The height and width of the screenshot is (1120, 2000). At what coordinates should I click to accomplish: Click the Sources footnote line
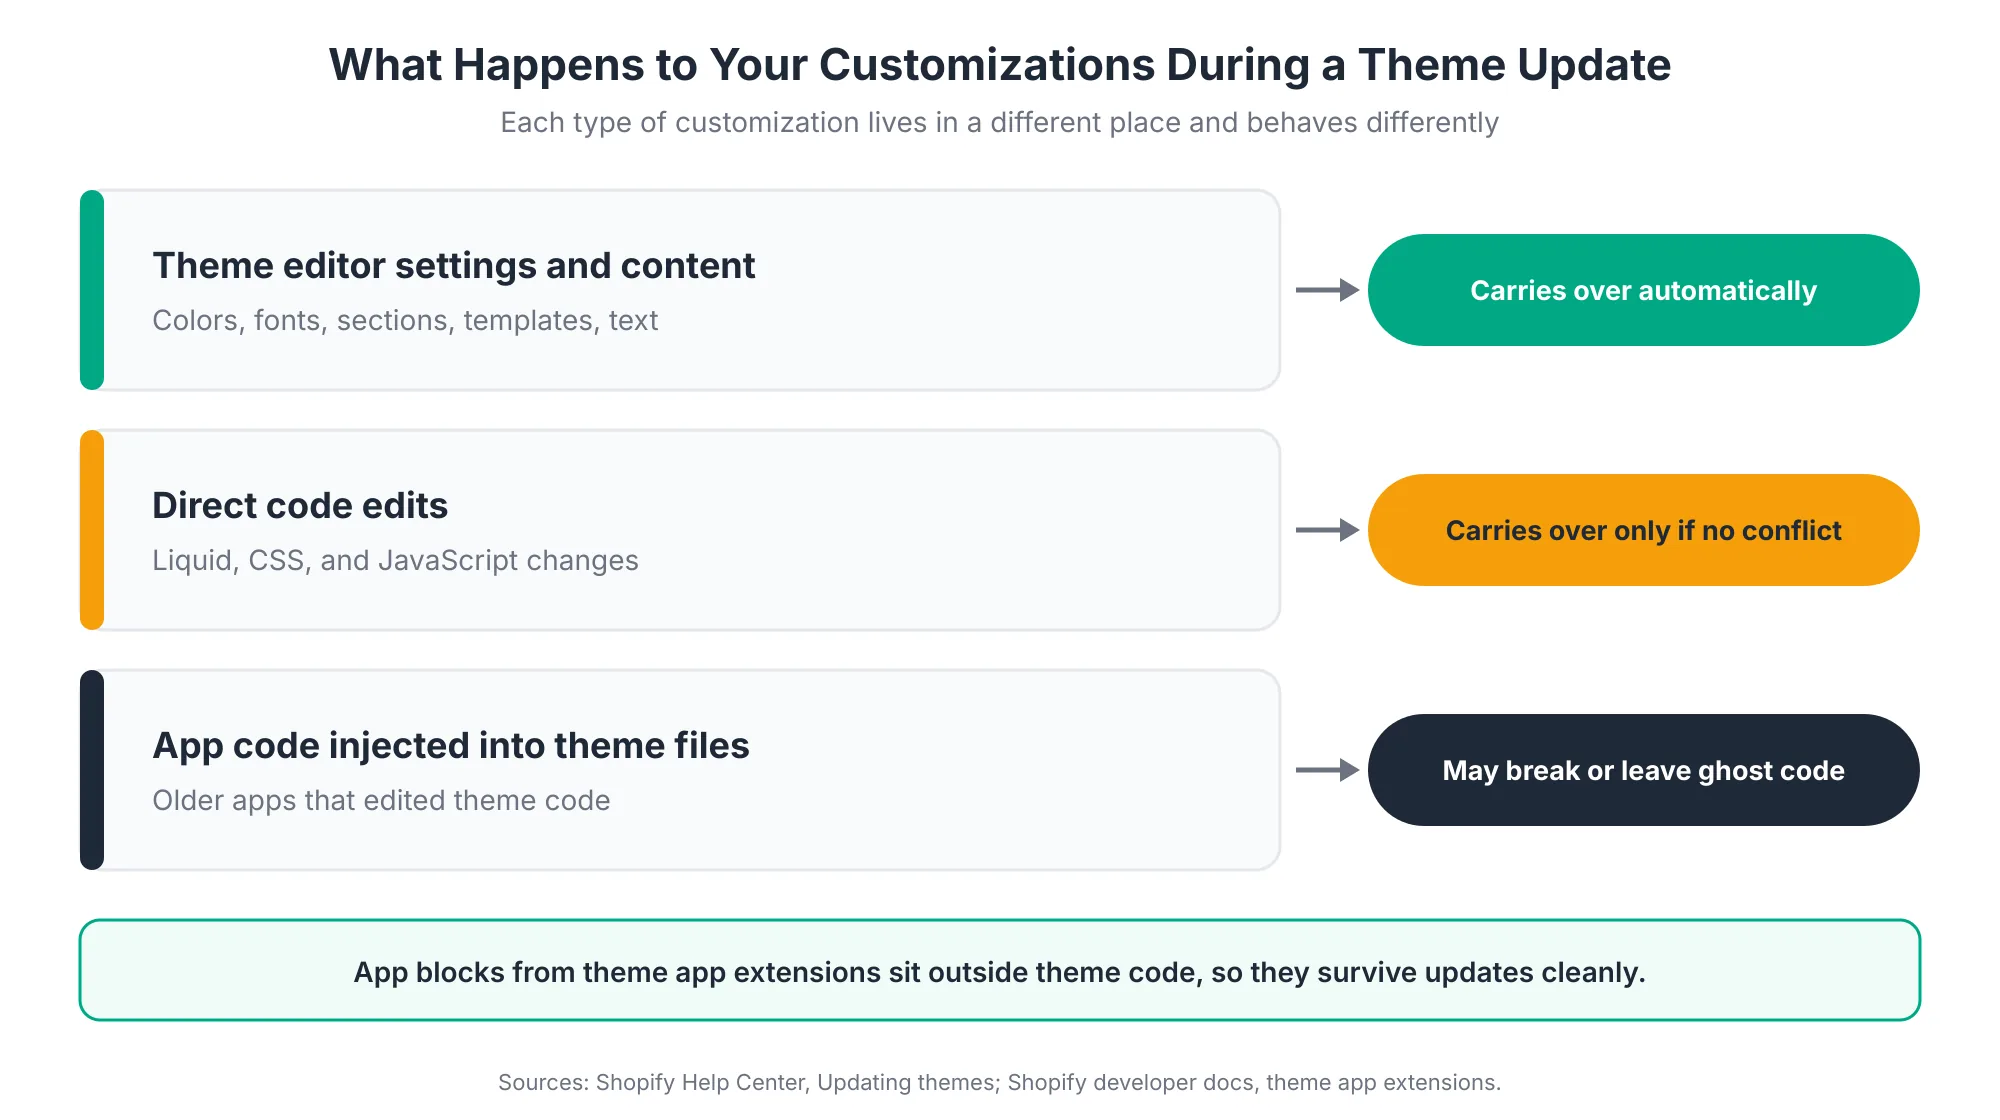tap(1000, 1082)
